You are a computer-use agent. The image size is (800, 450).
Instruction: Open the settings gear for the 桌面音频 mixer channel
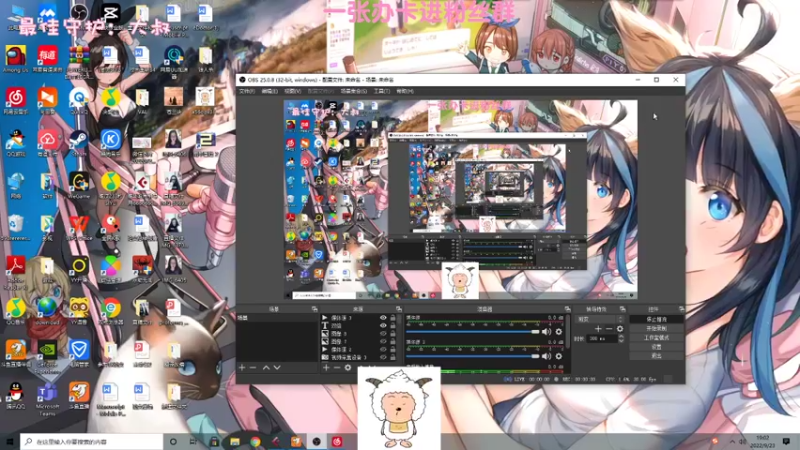coord(559,332)
